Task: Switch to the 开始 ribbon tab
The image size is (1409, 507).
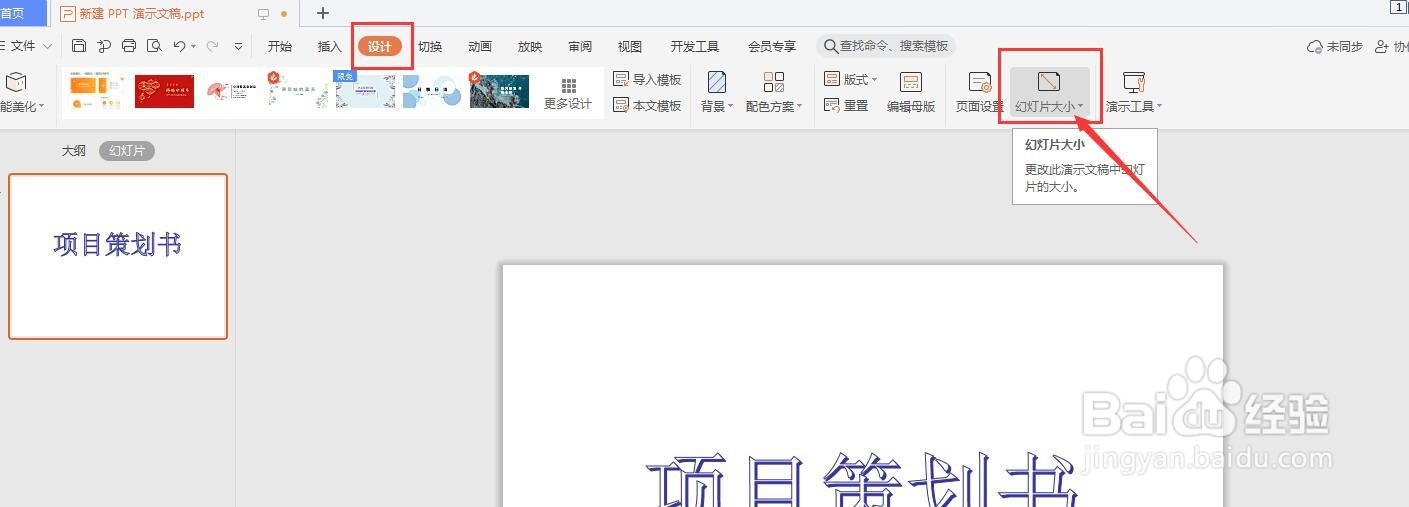Action: (x=280, y=46)
